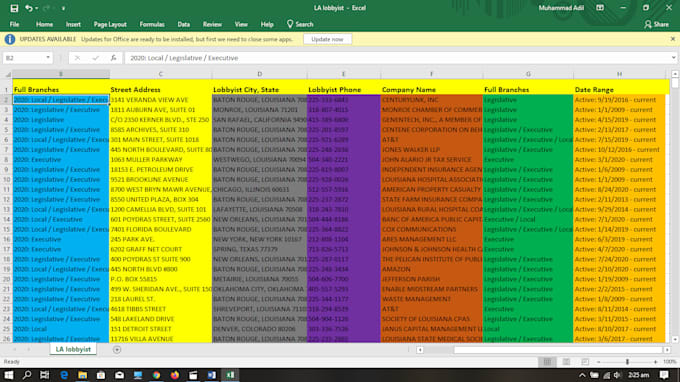Open Word from the taskbar

tap(212, 375)
